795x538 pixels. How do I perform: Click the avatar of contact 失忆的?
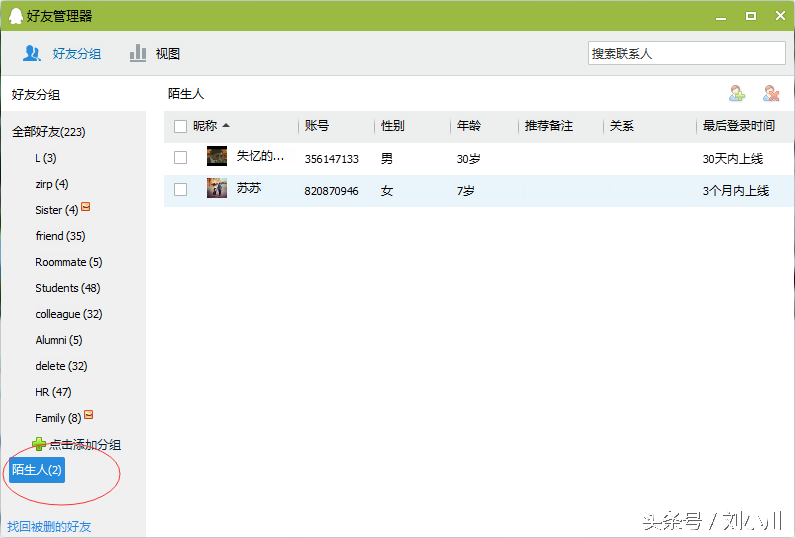coord(217,157)
